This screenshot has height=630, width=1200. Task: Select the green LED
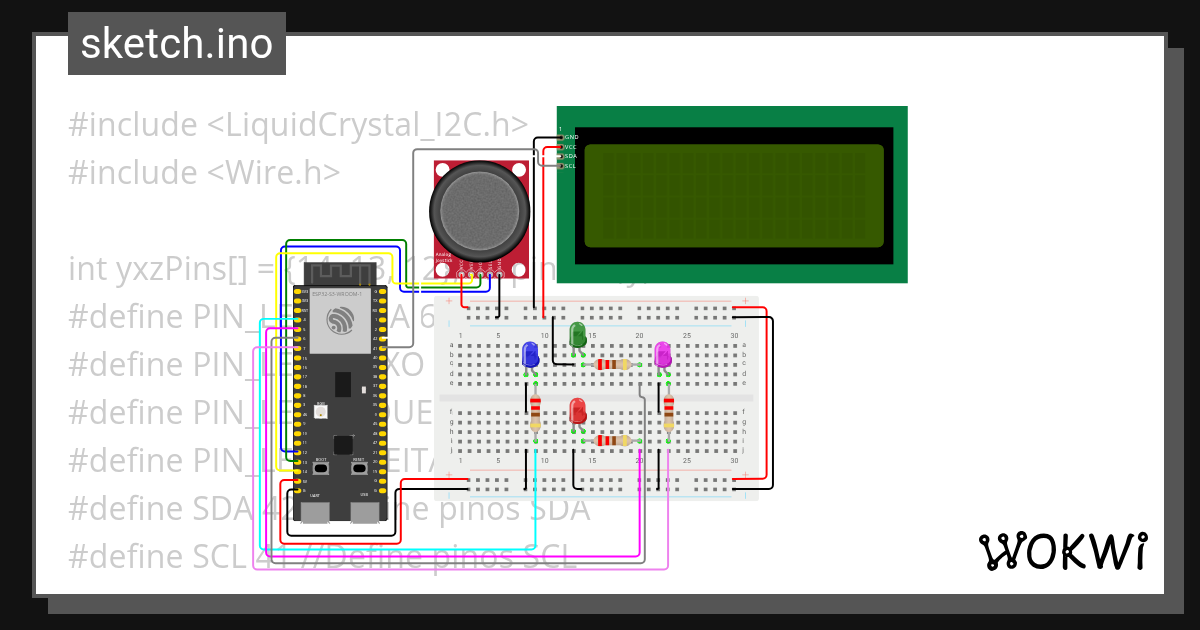577,335
